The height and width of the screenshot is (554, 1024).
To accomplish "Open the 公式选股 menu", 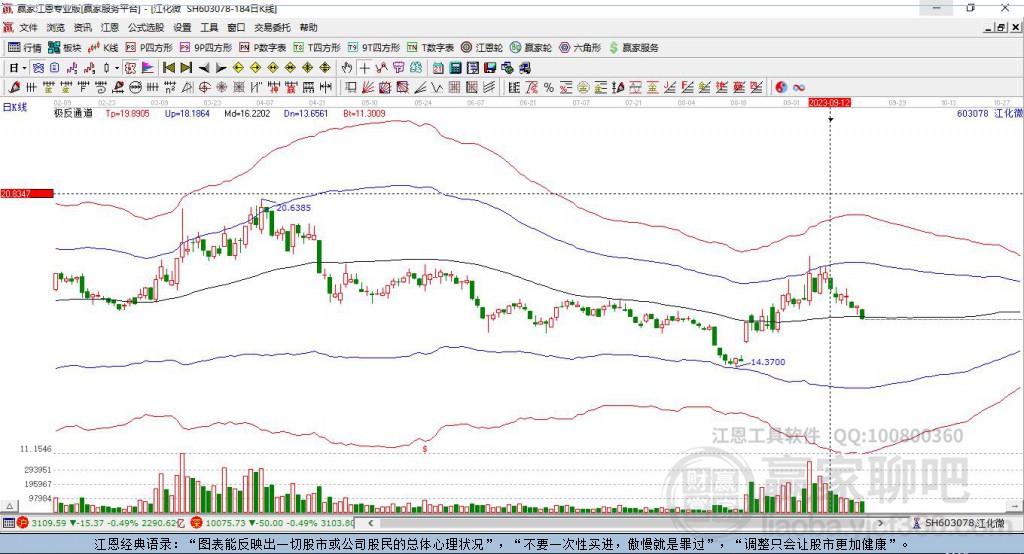I will point(146,27).
